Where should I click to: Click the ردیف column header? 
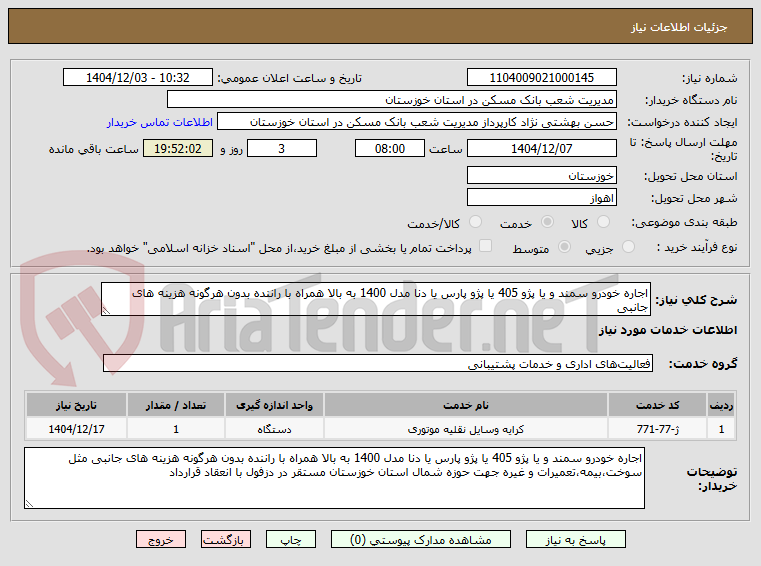(x=721, y=405)
